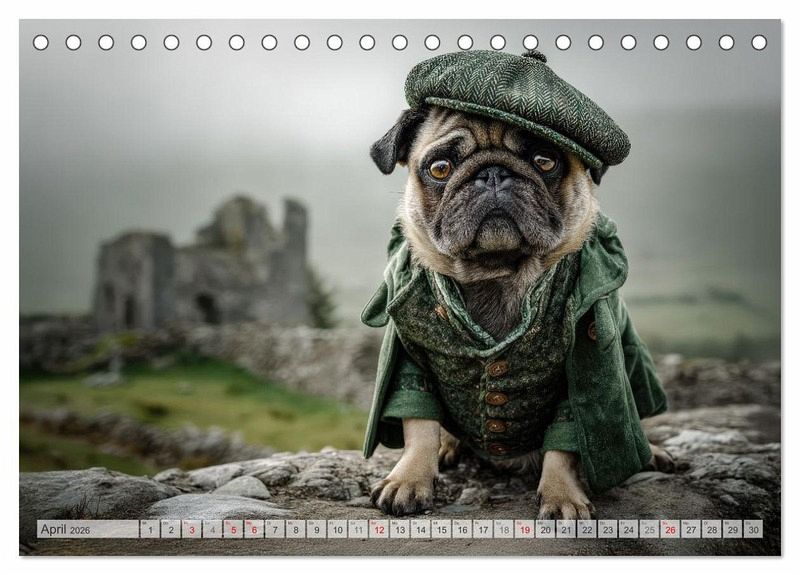Select day 15 on the calendar
The width and height of the screenshot is (800, 575).
coord(441,530)
